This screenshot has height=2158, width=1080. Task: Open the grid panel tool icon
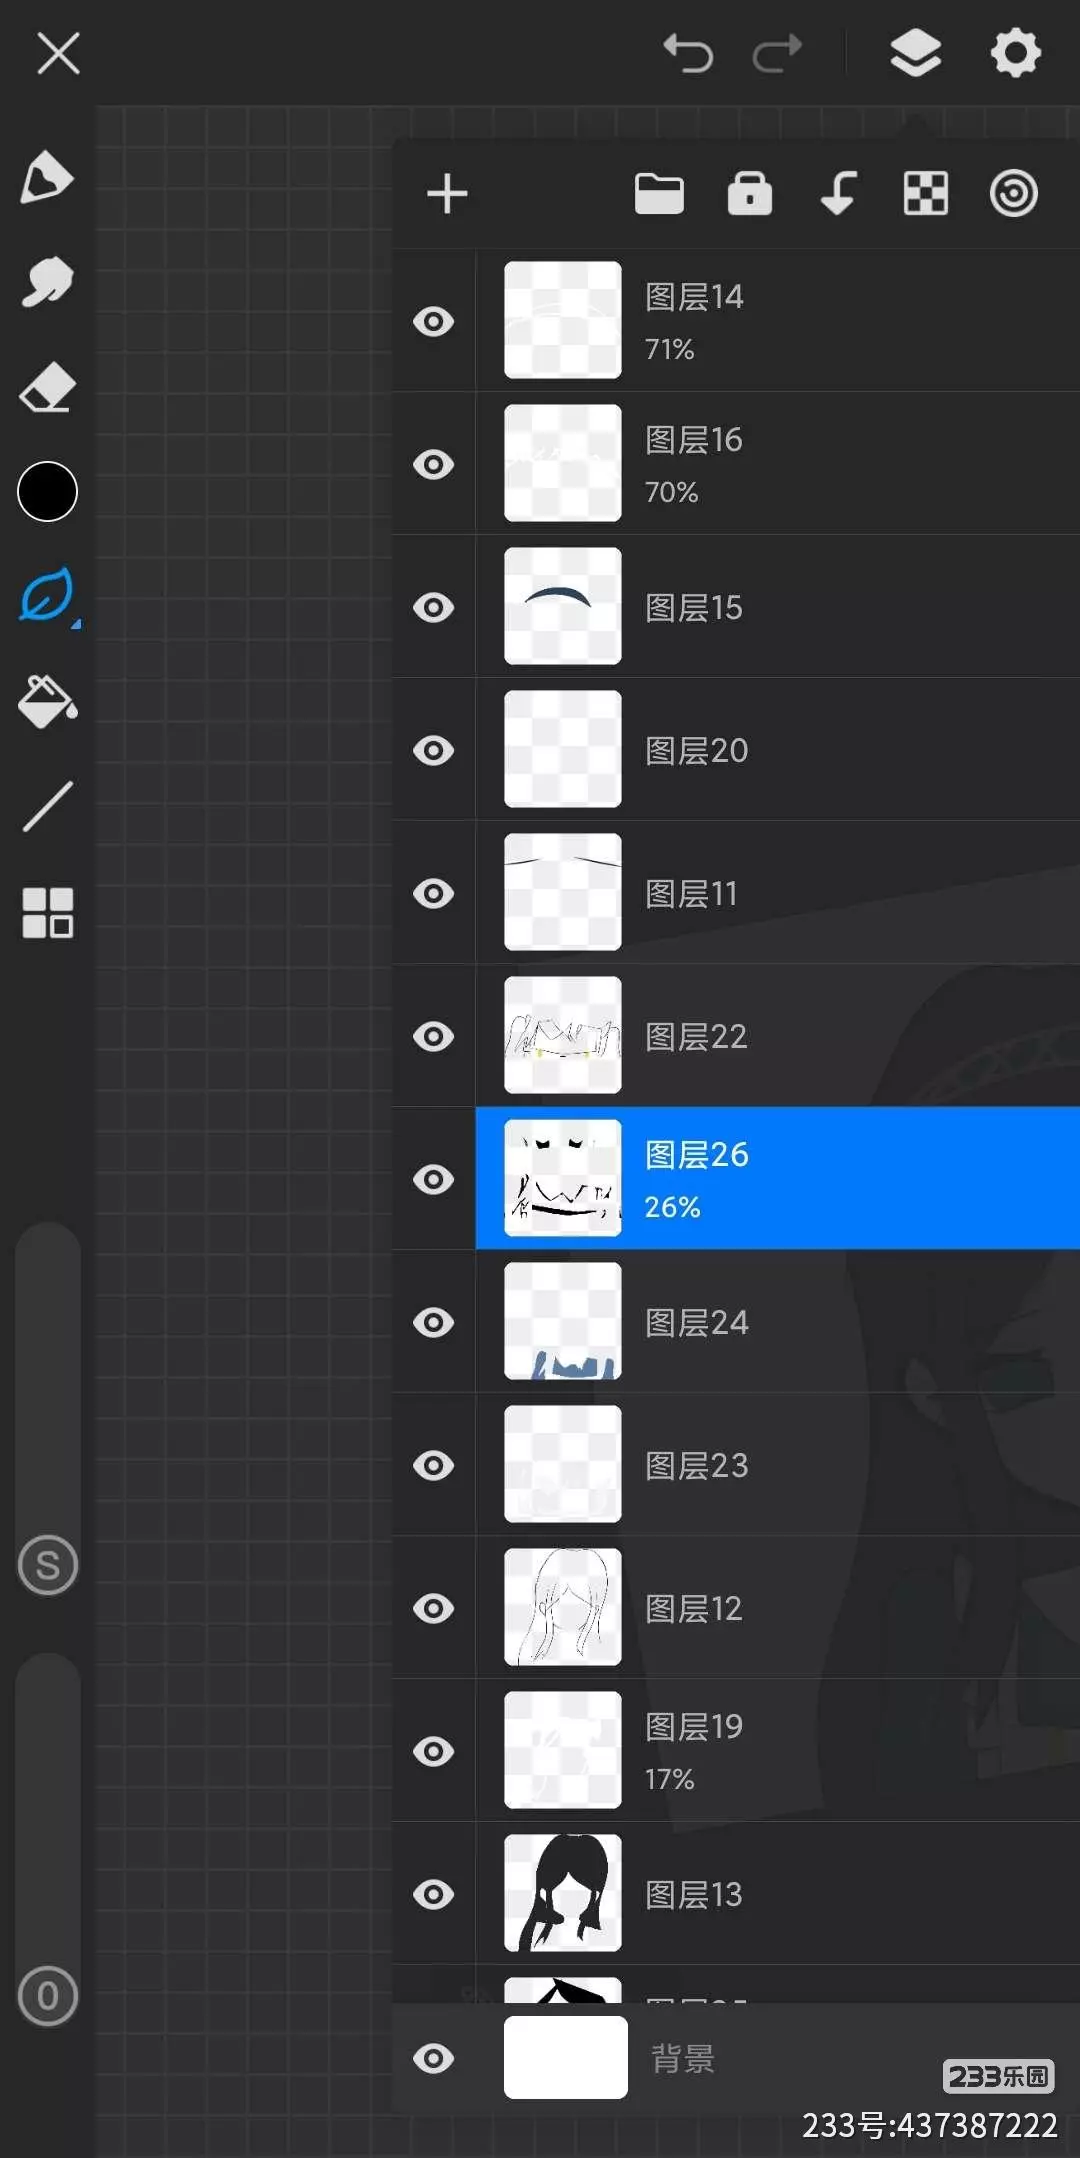[x=47, y=912]
